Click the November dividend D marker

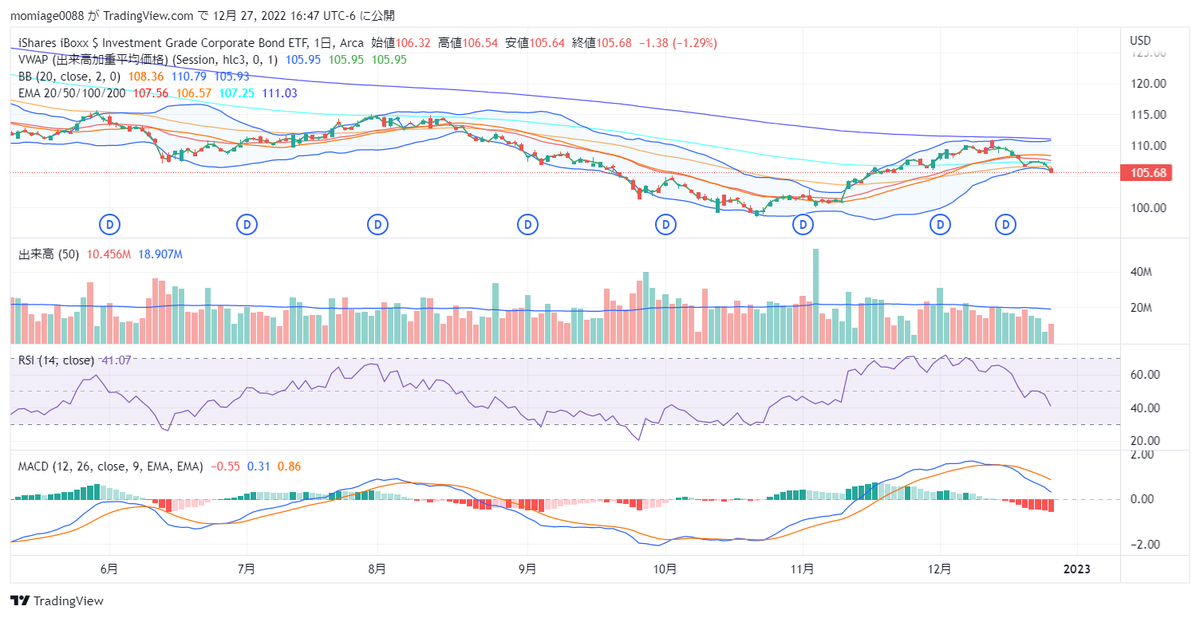coord(802,224)
